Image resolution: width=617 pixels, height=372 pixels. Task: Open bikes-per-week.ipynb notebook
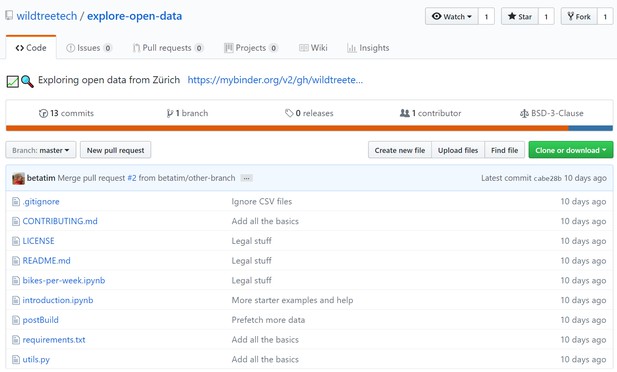(64, 281)
